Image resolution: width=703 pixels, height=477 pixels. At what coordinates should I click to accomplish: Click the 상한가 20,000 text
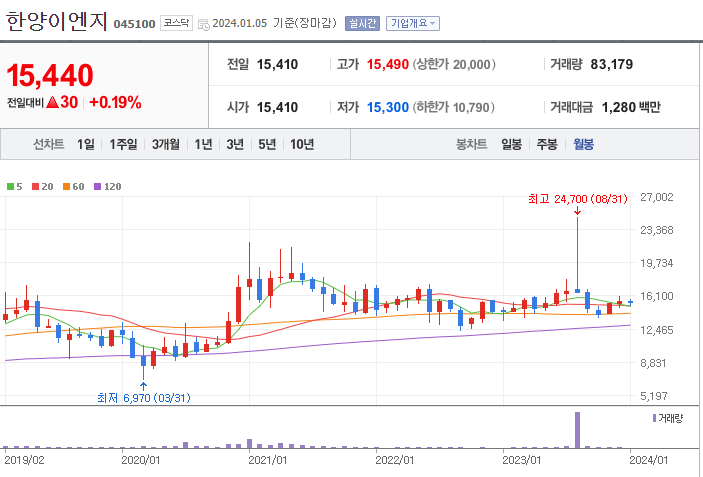[x=454, y=65]
